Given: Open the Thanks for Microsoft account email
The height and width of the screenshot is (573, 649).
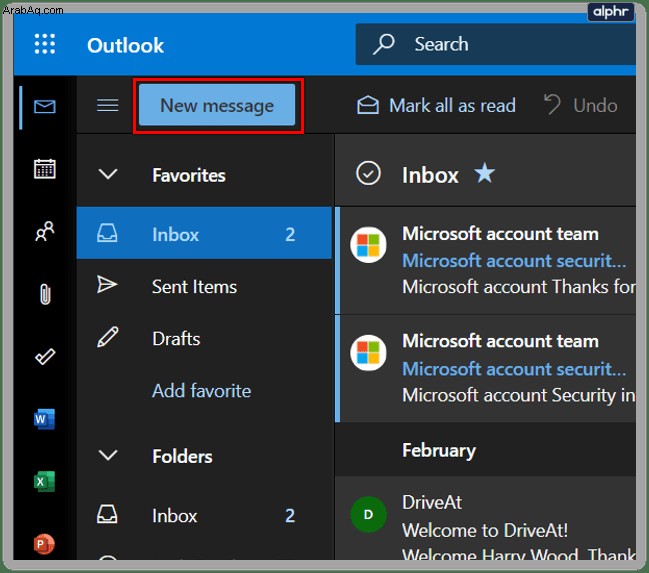Looking at the screenshot, I should click(x=487, y=260).
